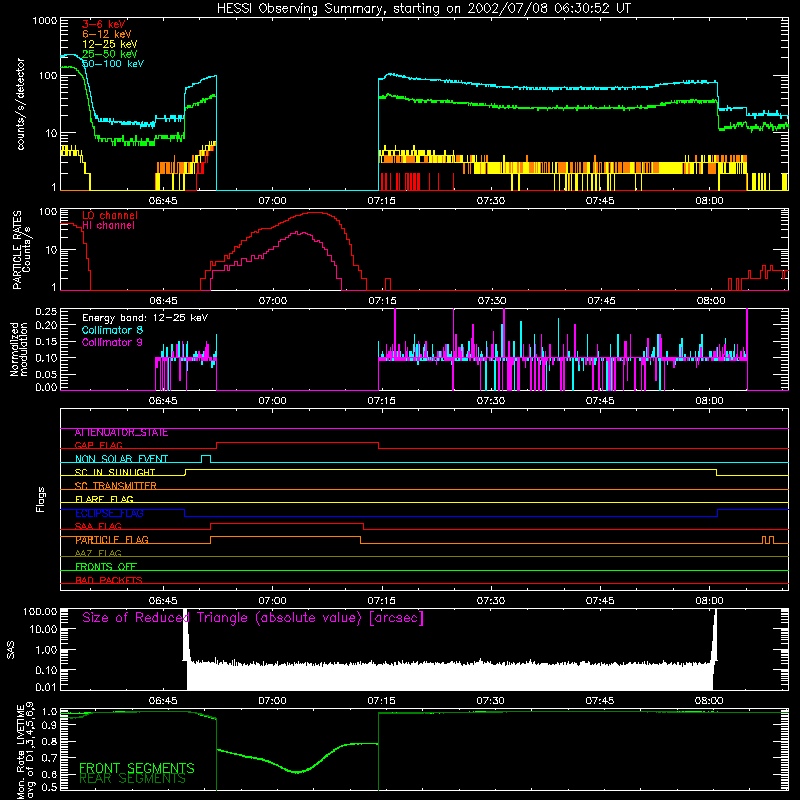The height and width of the screenshot is (800, 800).
Task: Select the GAP_FLAG row label
Action: (x=98, y=445)
